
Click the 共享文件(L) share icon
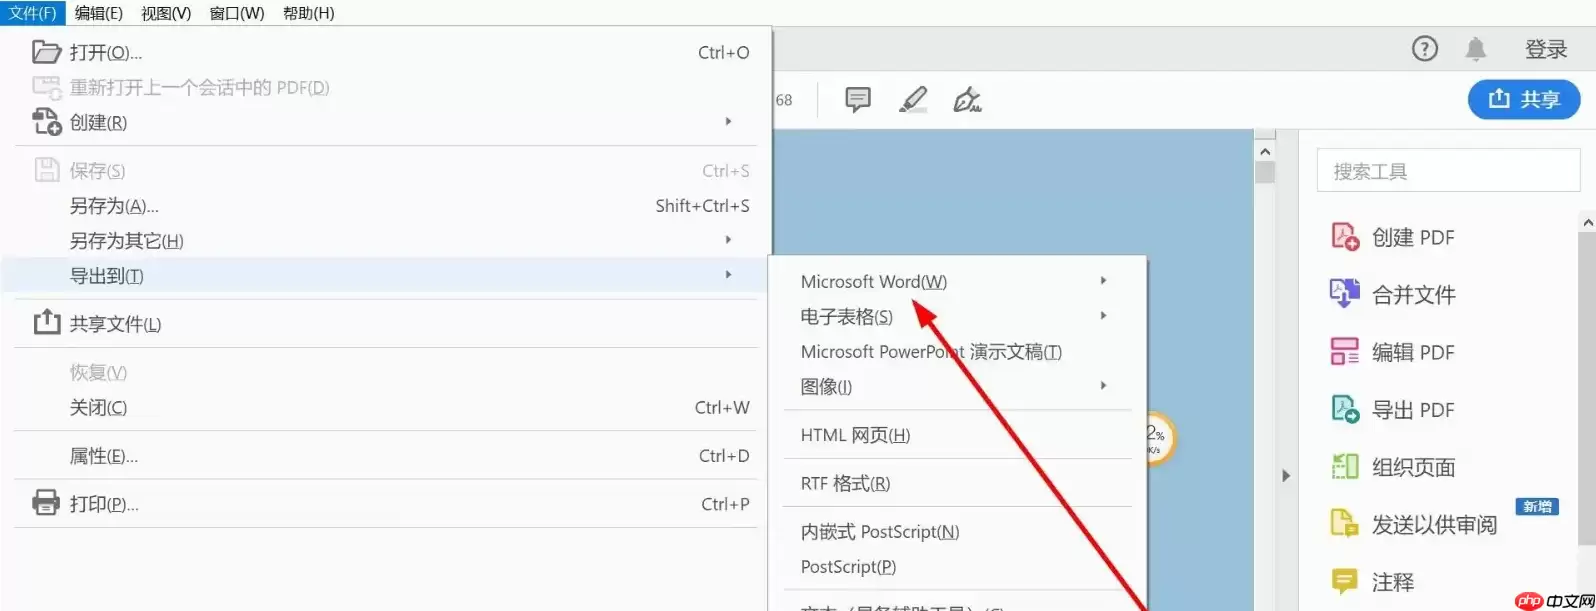[47, 322]
